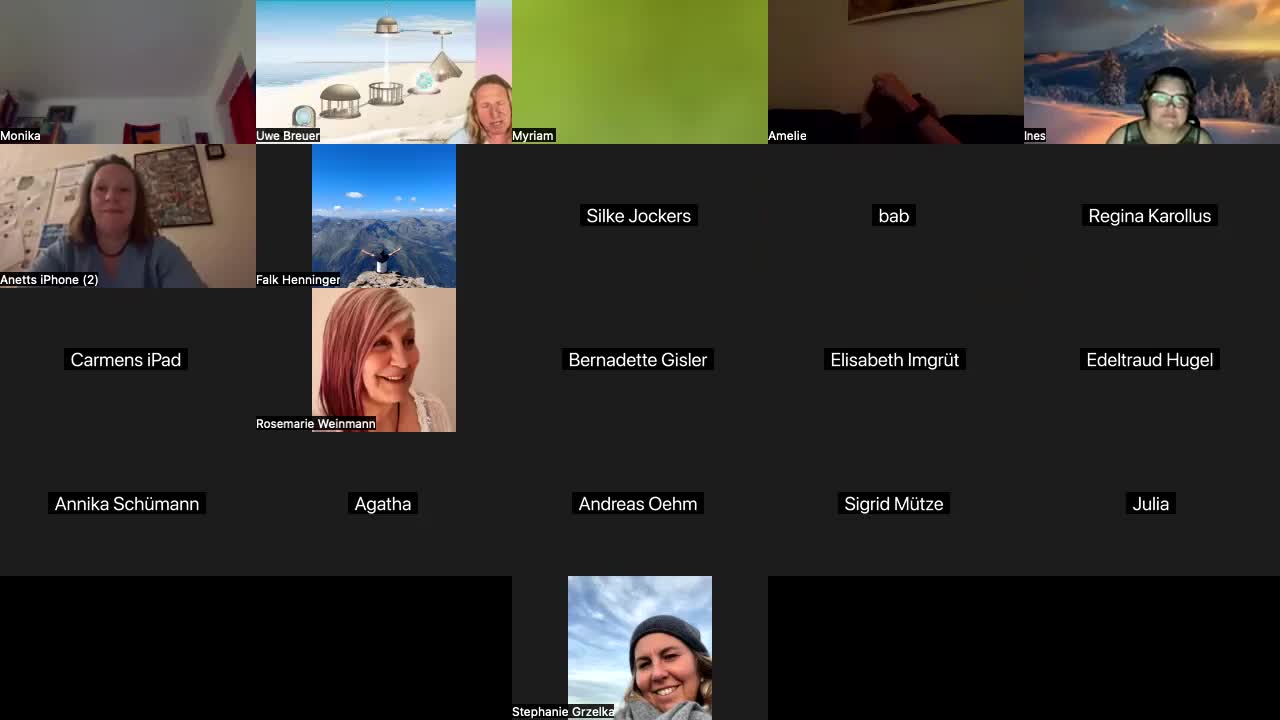Click the Monika name label
The height and width of the screenshot is (720, 1280).
coord(21,136)
